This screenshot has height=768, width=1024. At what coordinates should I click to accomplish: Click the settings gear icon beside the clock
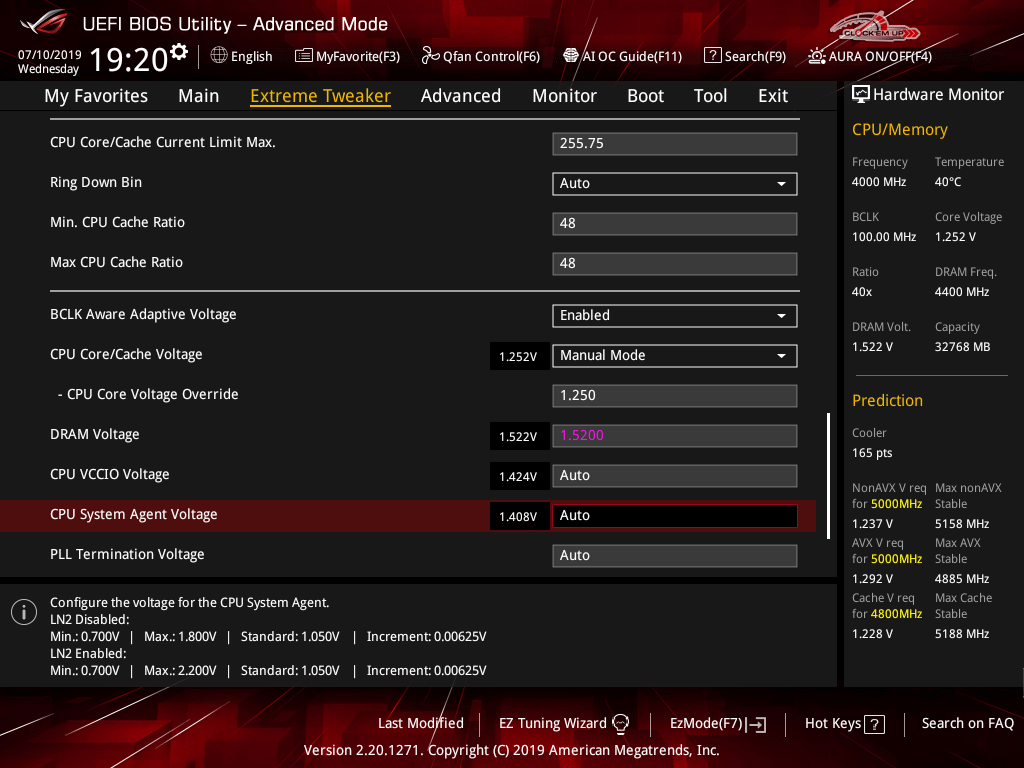pyautogui.click(x=179, y=51)
